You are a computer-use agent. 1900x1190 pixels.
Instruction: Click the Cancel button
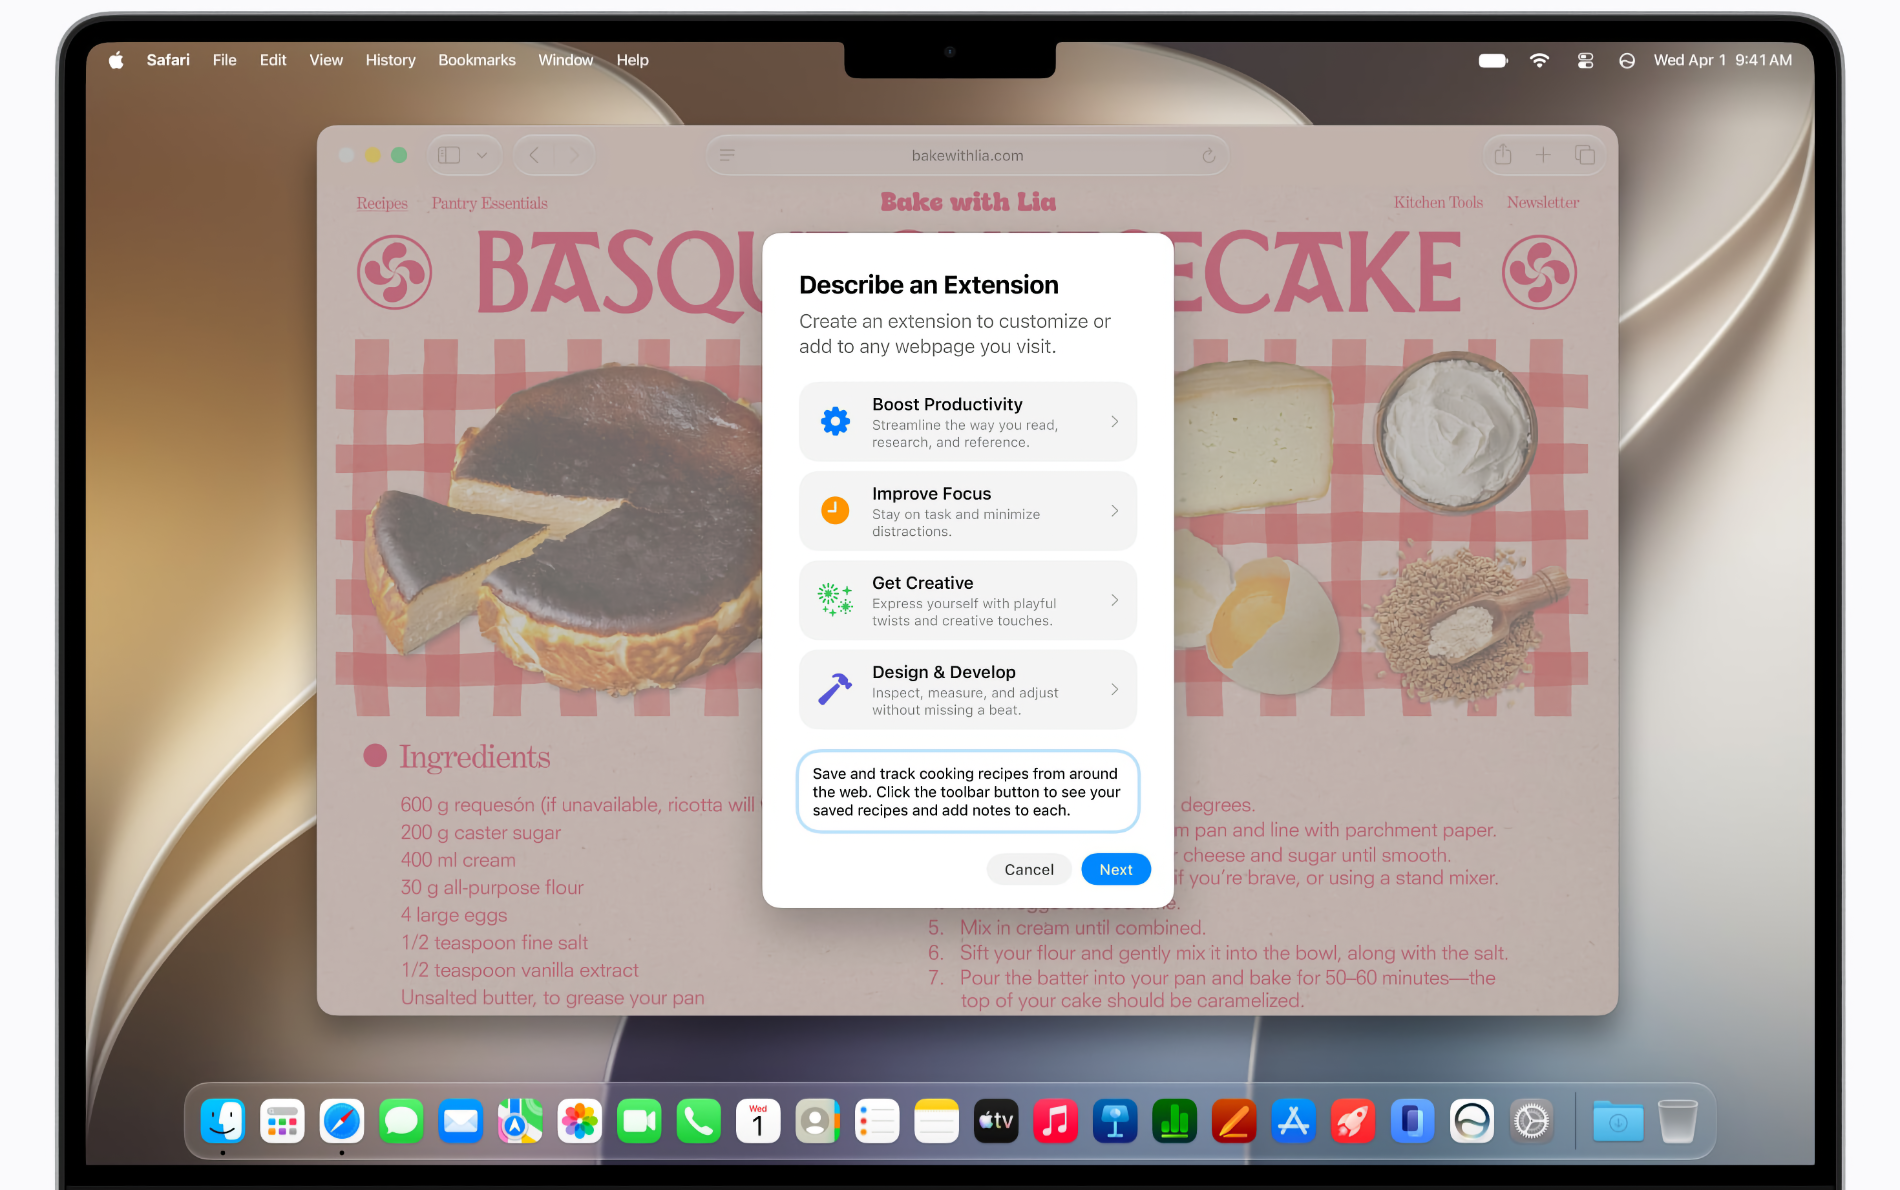(1029, 869)
